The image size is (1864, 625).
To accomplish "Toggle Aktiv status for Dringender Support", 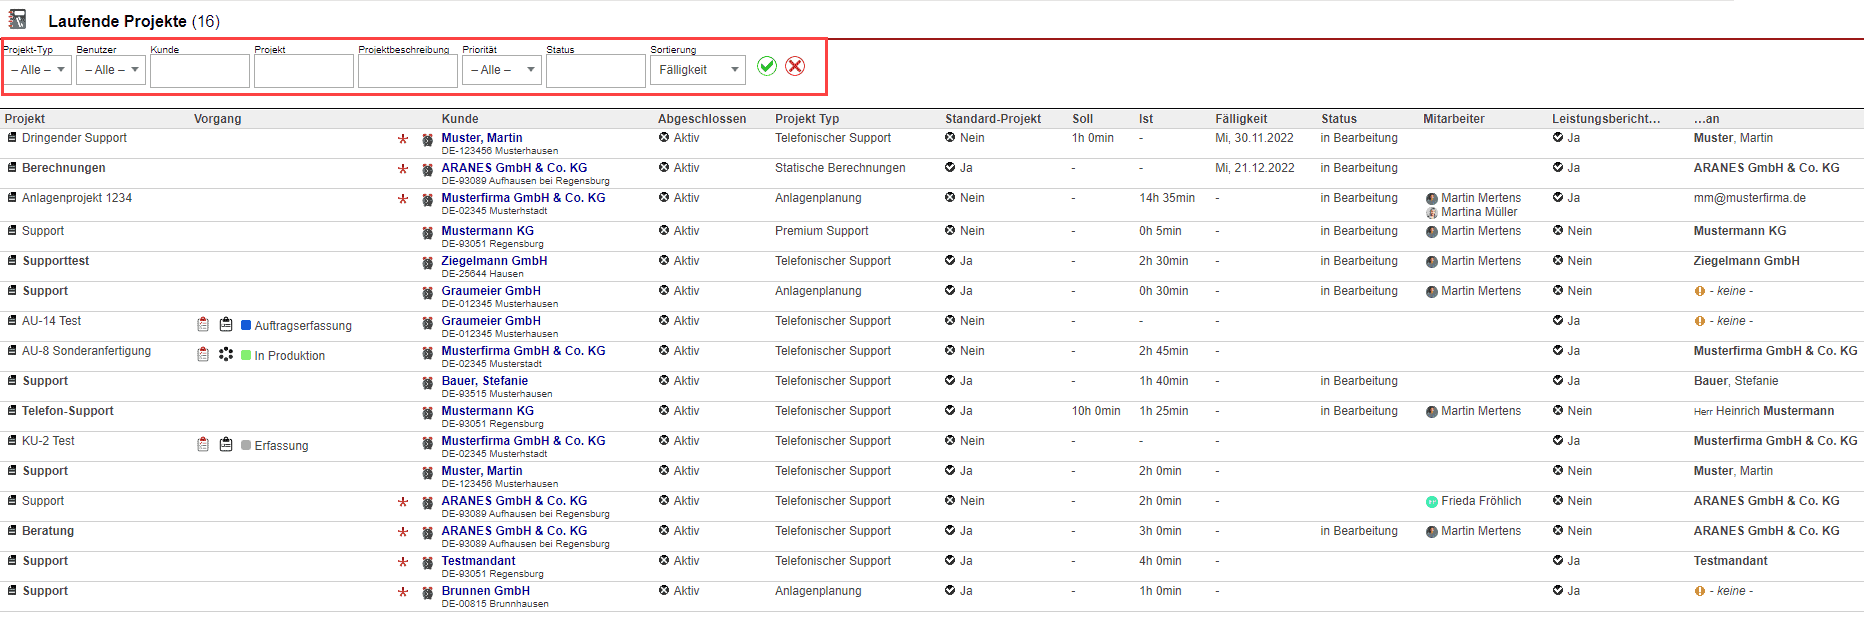I will (x=664, y=138).
